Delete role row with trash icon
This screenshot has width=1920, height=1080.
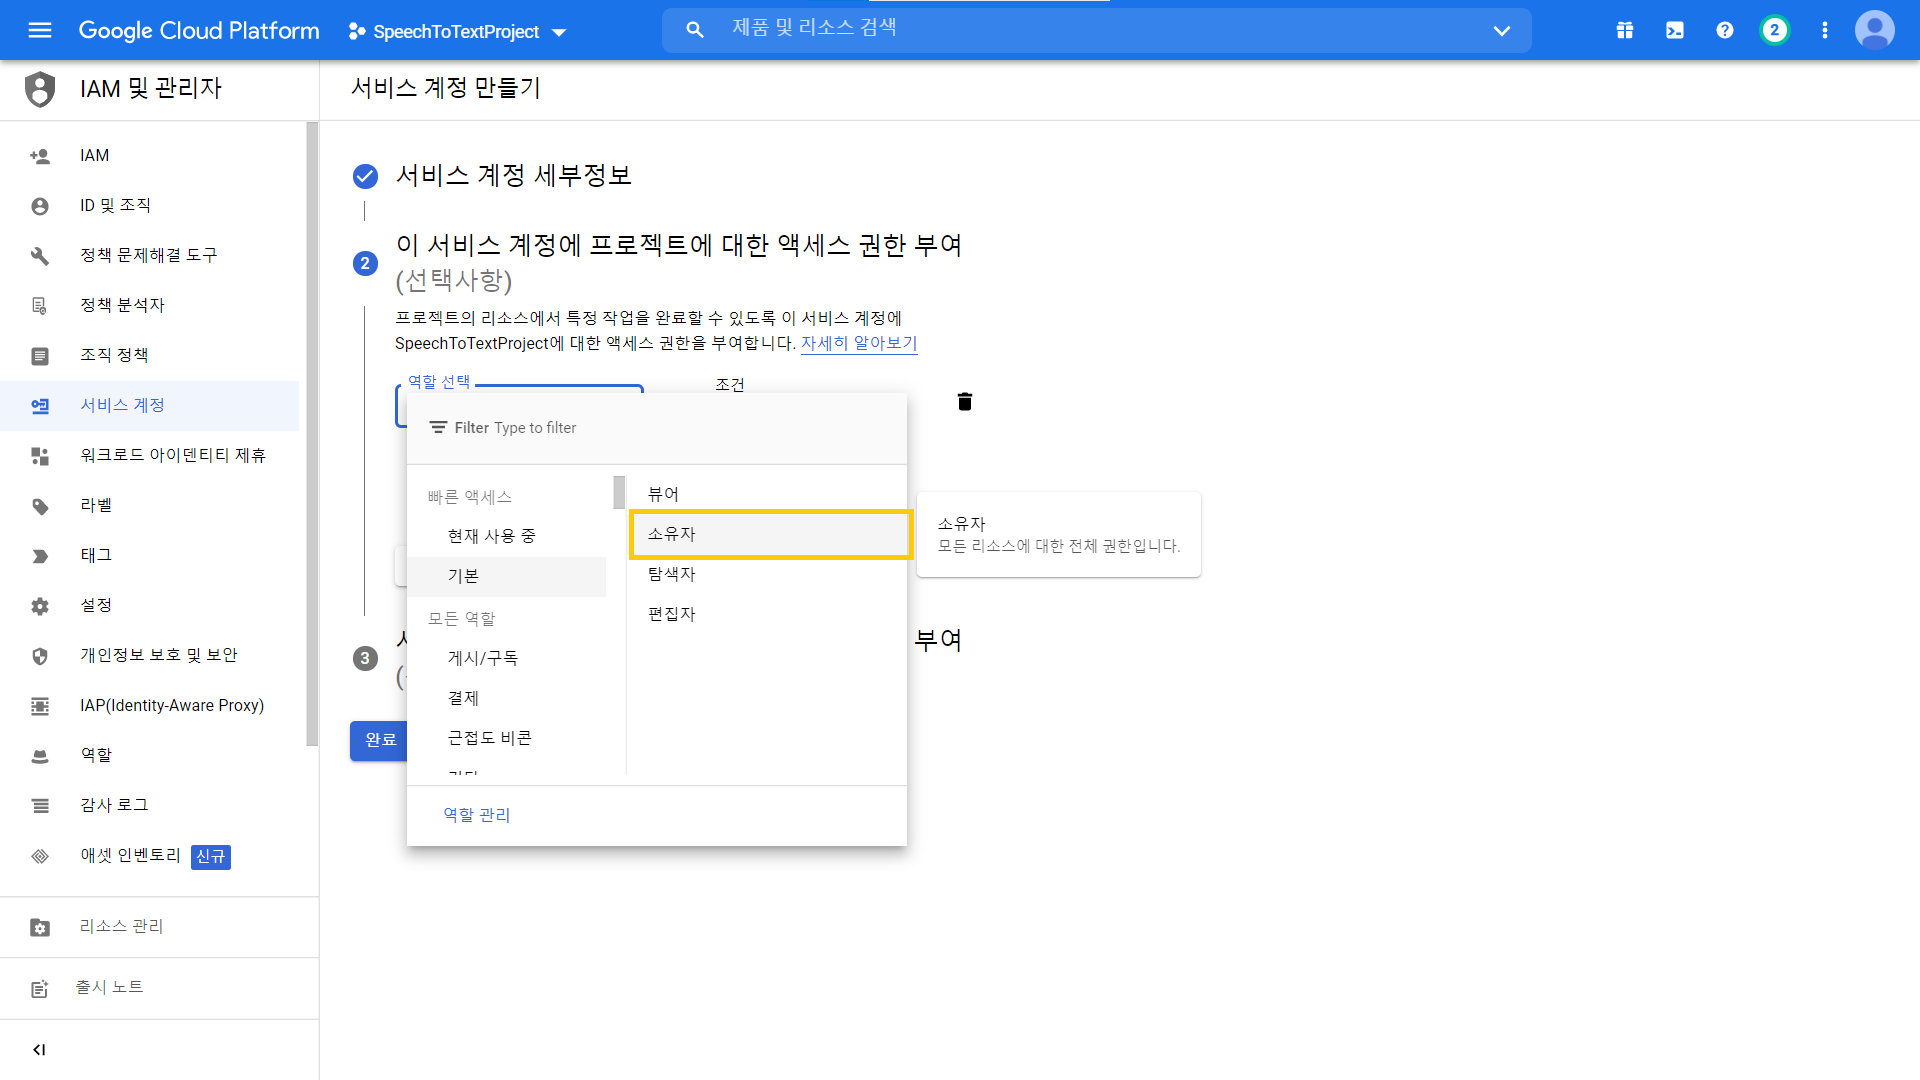pyautogui.click(x=965, y=402)
